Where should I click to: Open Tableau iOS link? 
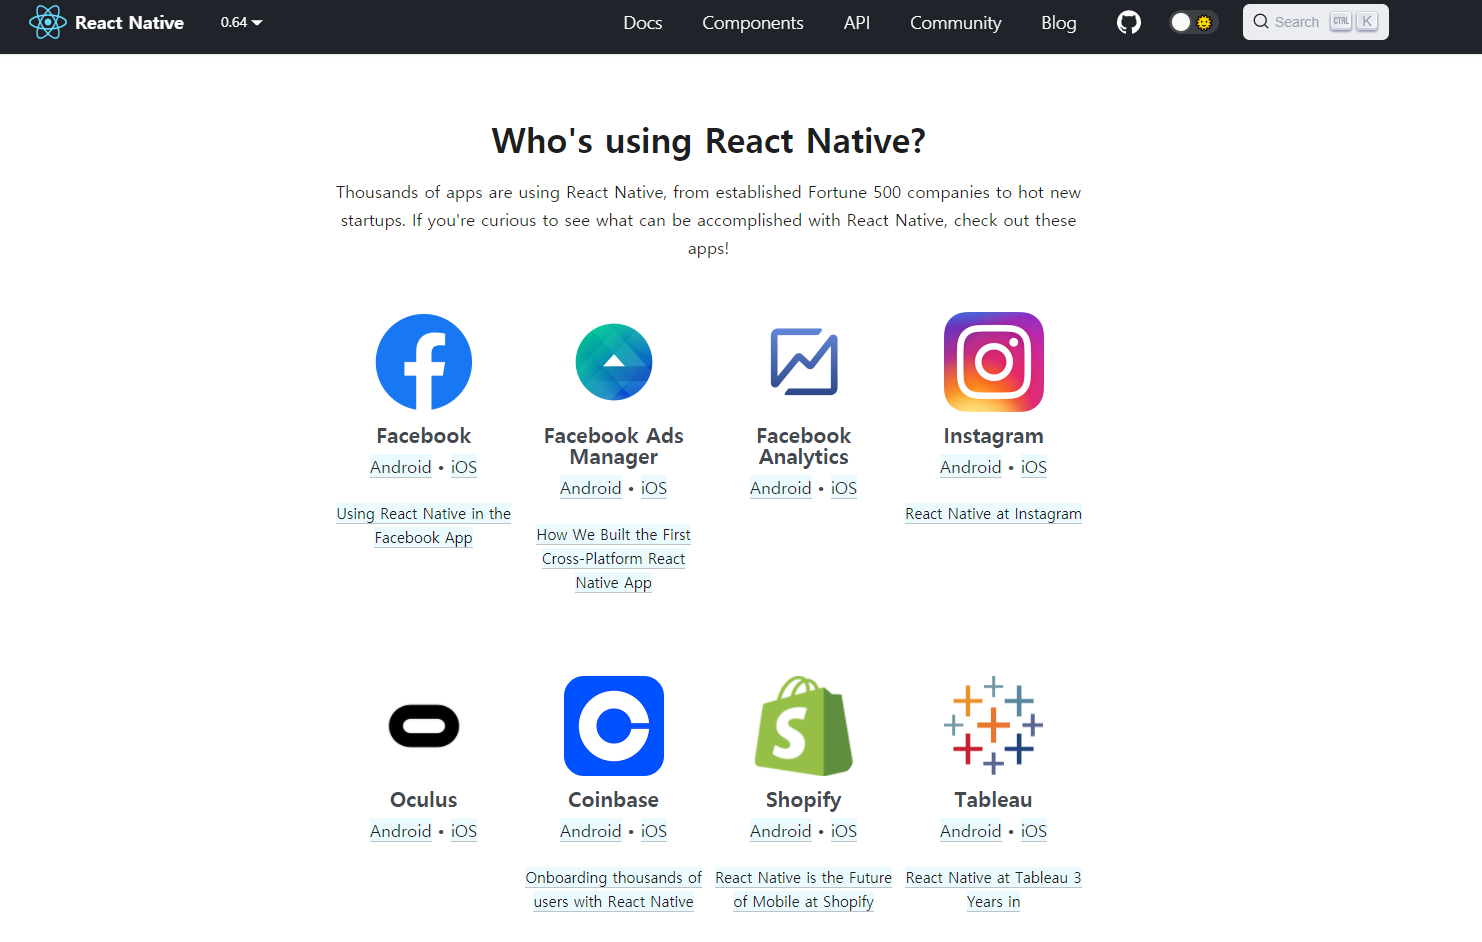pos(1034,831)
